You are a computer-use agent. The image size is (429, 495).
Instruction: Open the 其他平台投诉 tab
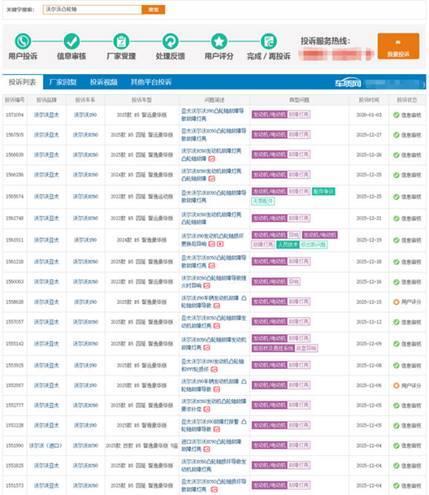click(x=151, y=82)
